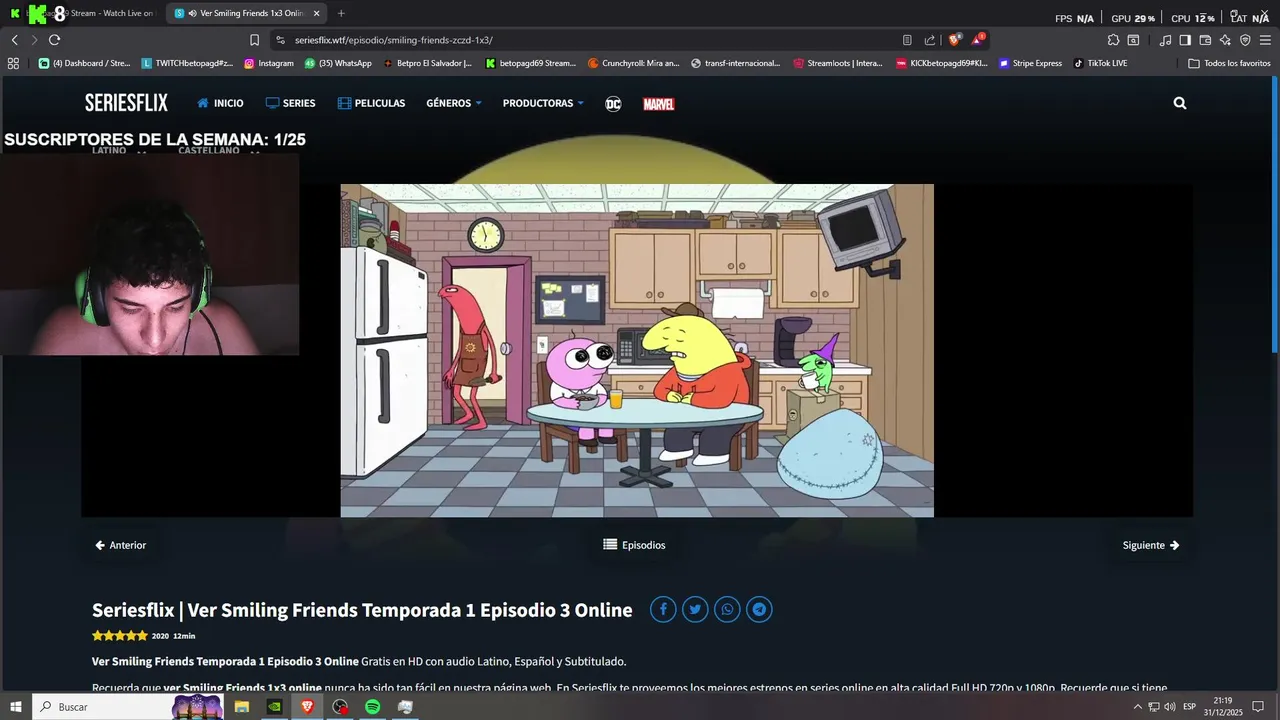Open the Todos los favoritos folder
1280x720 pixels.
[1229, 63]
